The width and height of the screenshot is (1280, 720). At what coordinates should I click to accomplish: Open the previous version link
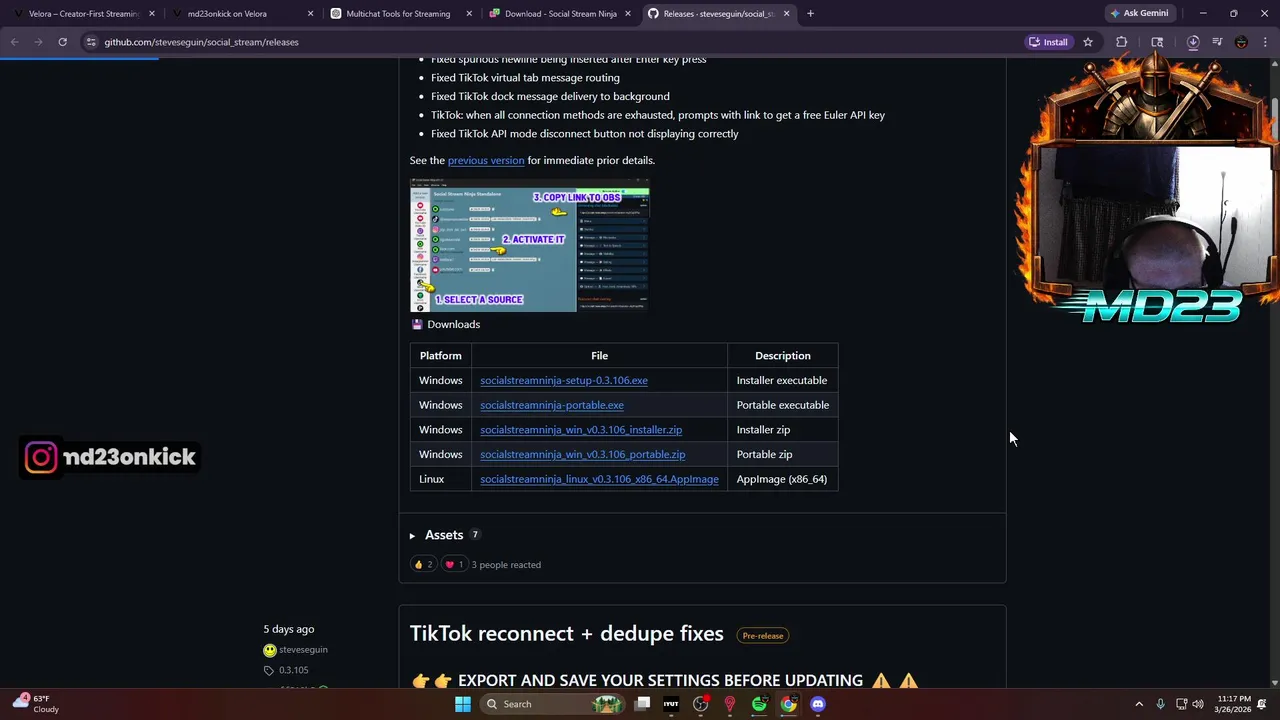coord(486,160)
